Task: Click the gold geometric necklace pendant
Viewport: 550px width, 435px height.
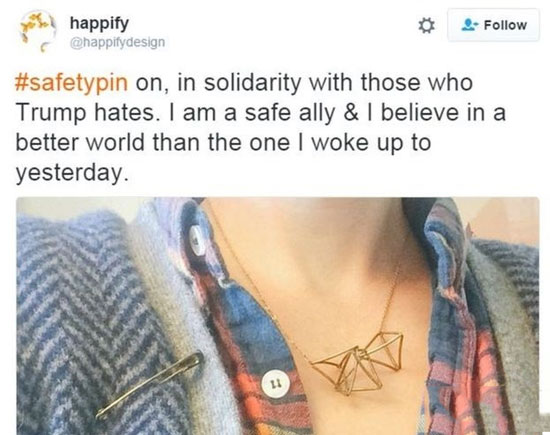Action: [358, 363]
